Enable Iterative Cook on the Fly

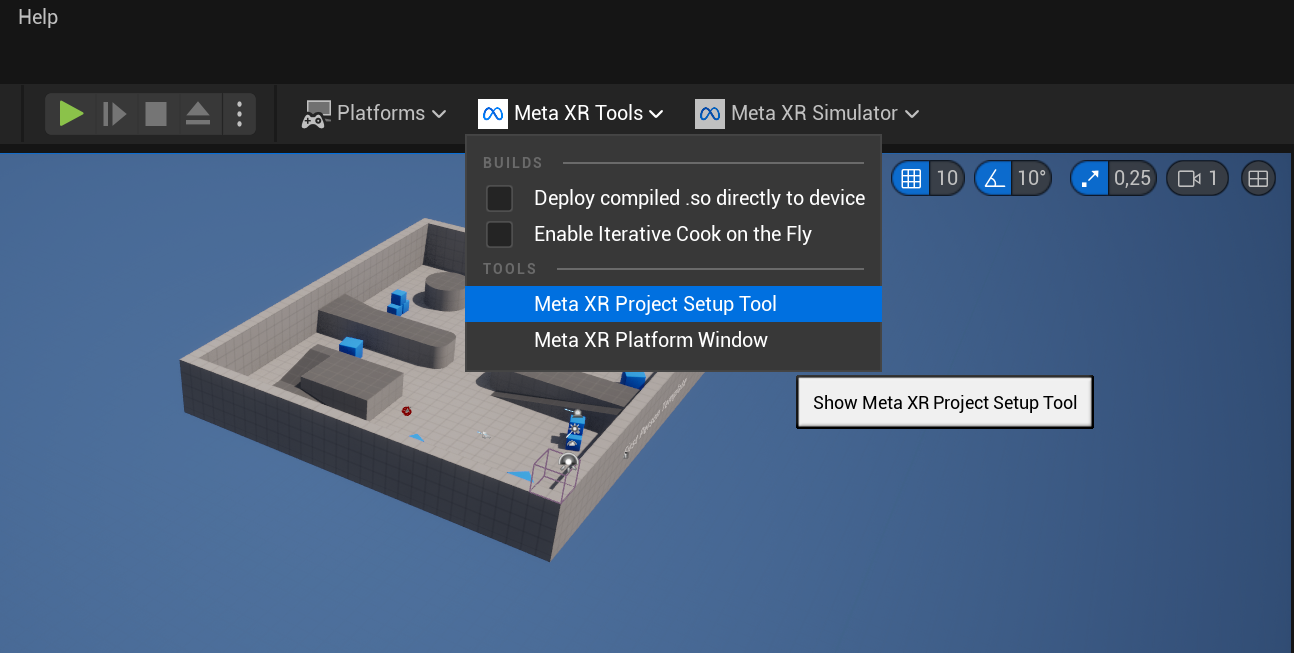coord(499,233)
